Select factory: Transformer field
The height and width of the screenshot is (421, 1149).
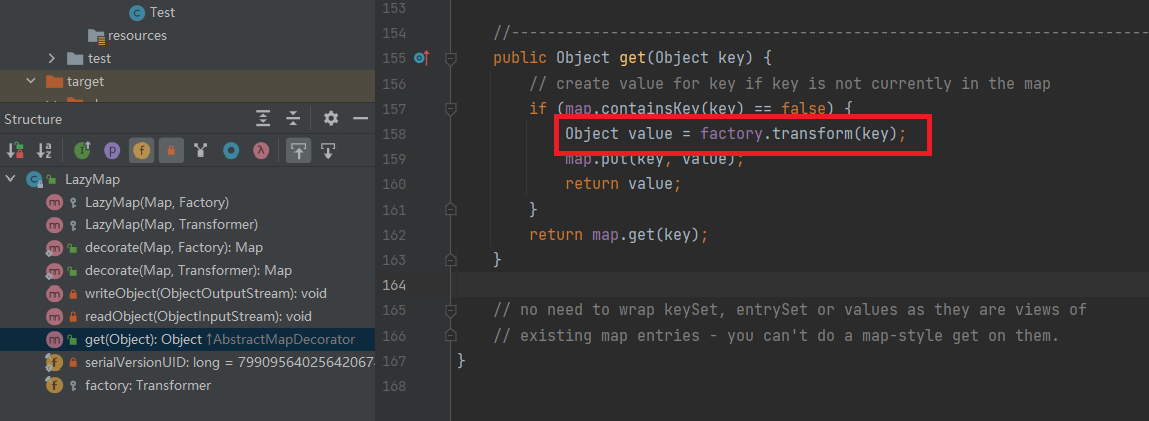click(148, 385)
